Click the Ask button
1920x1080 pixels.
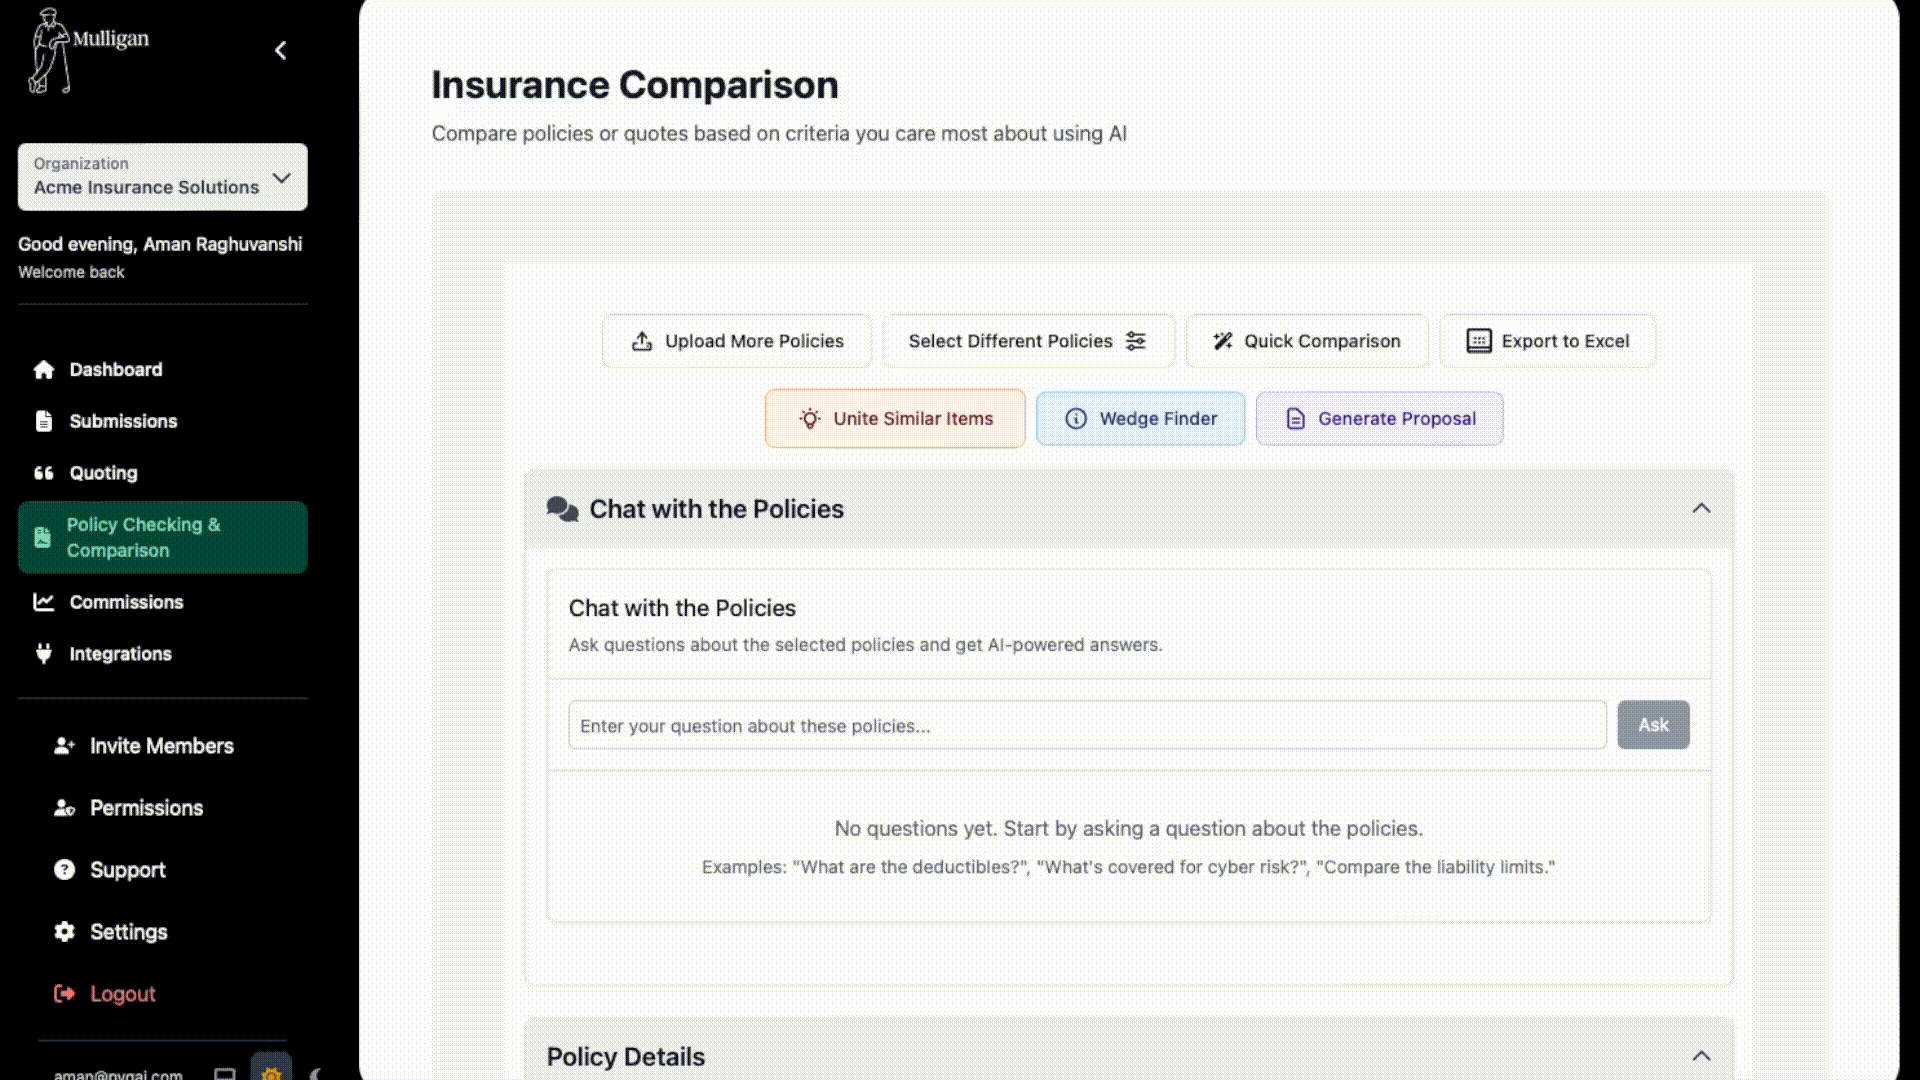tap(1653, 725)
